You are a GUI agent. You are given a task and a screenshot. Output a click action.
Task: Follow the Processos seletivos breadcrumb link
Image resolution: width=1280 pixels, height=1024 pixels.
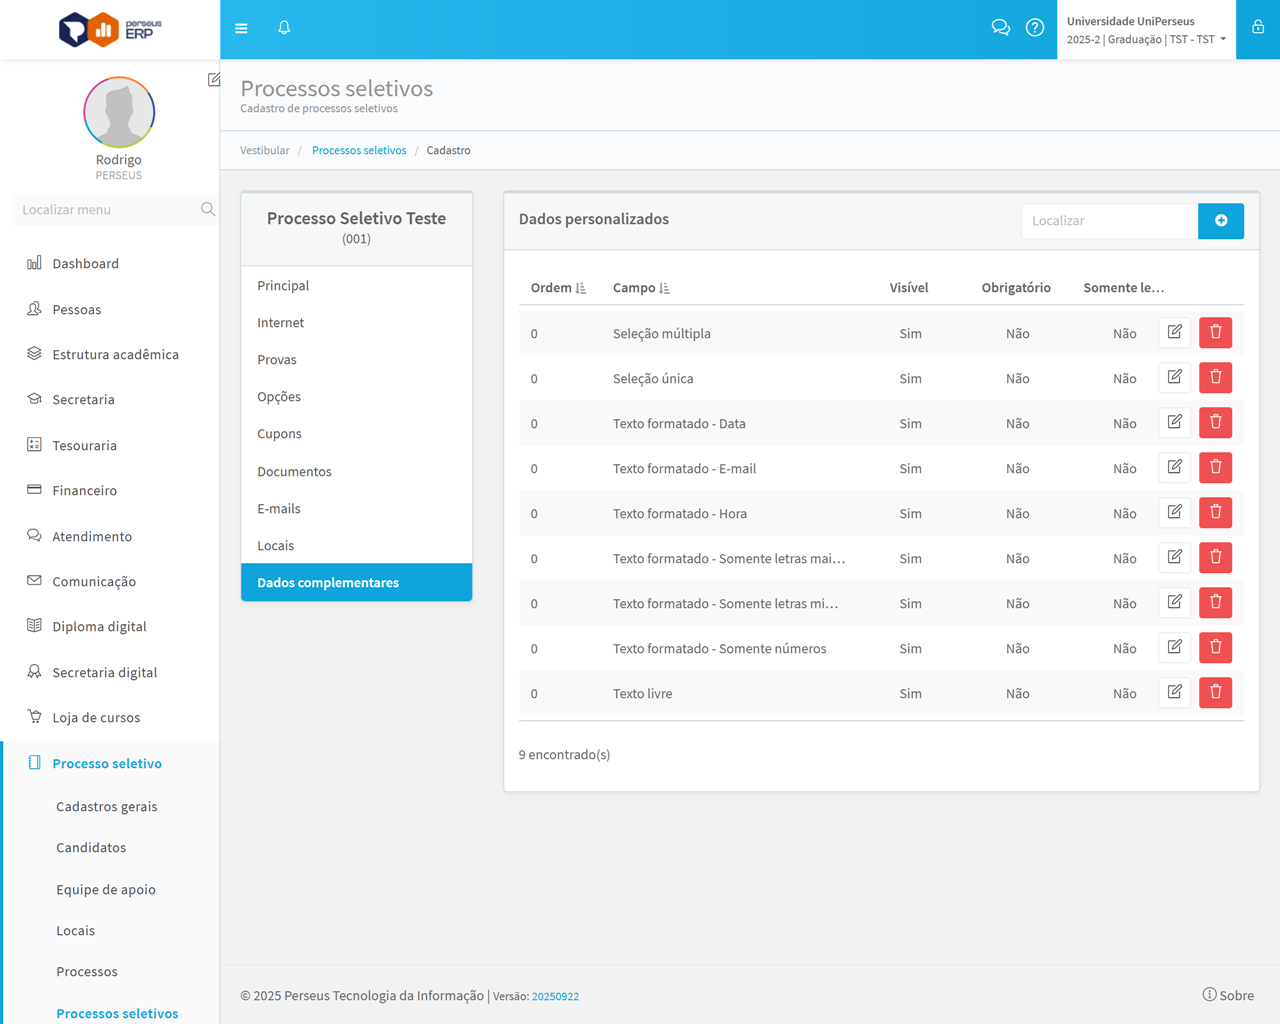click(359, 151)
